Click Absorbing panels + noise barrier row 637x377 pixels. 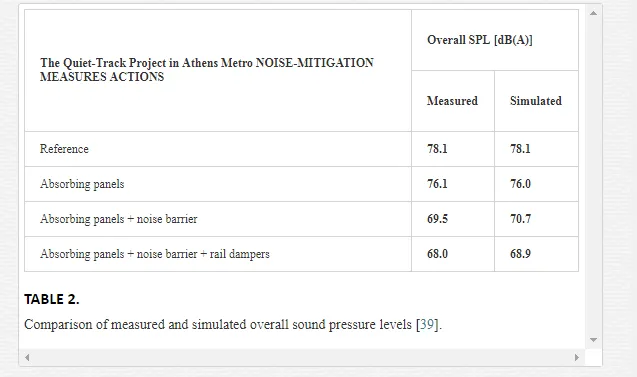[301, 219]
